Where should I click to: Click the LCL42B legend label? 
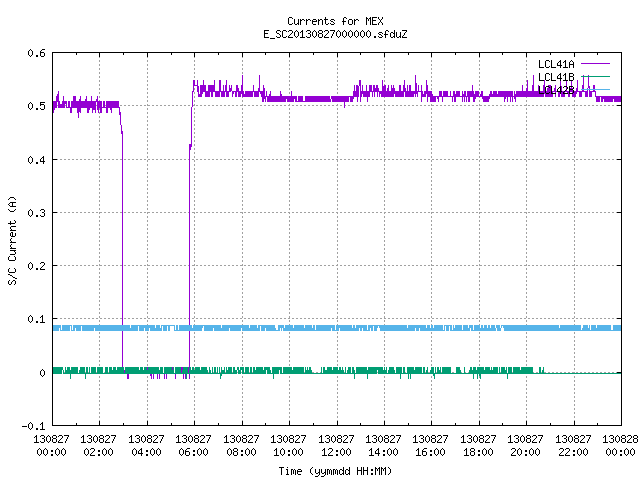coord(556,90)
